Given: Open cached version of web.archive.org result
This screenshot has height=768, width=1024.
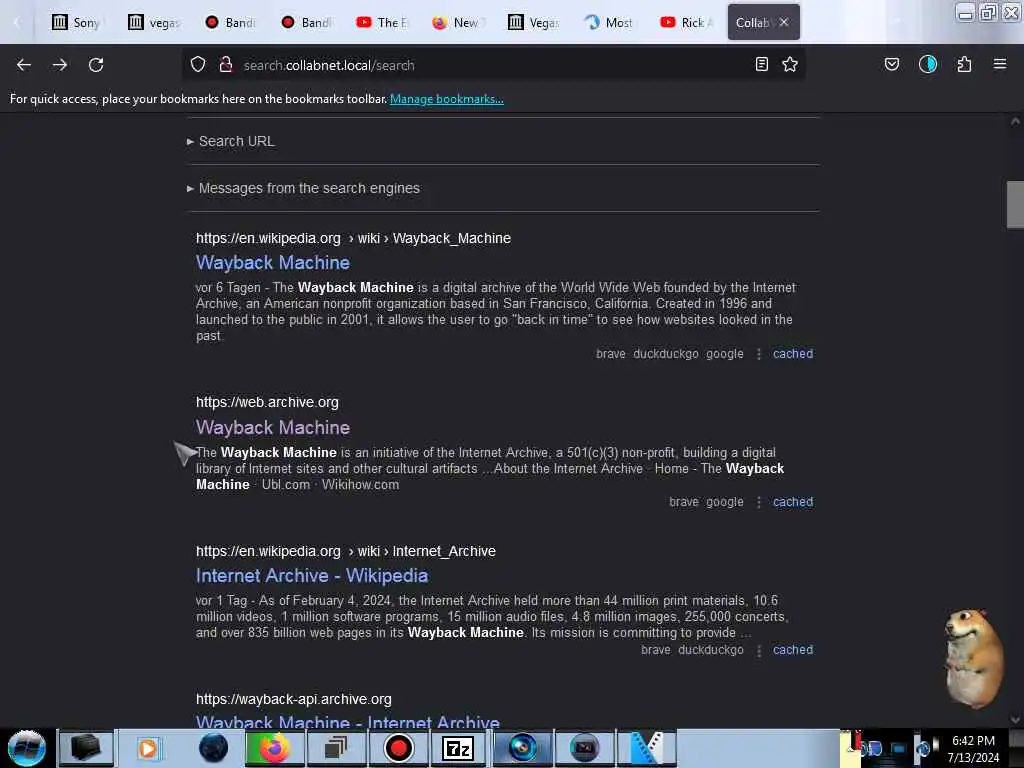Looking at the screenshot, I should (793, 502).
